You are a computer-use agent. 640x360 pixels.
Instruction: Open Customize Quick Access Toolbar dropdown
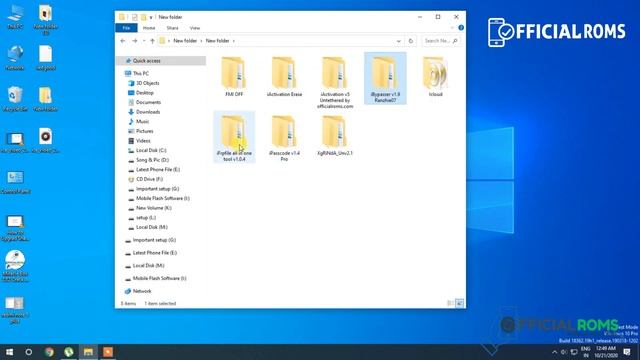[151, 17]
